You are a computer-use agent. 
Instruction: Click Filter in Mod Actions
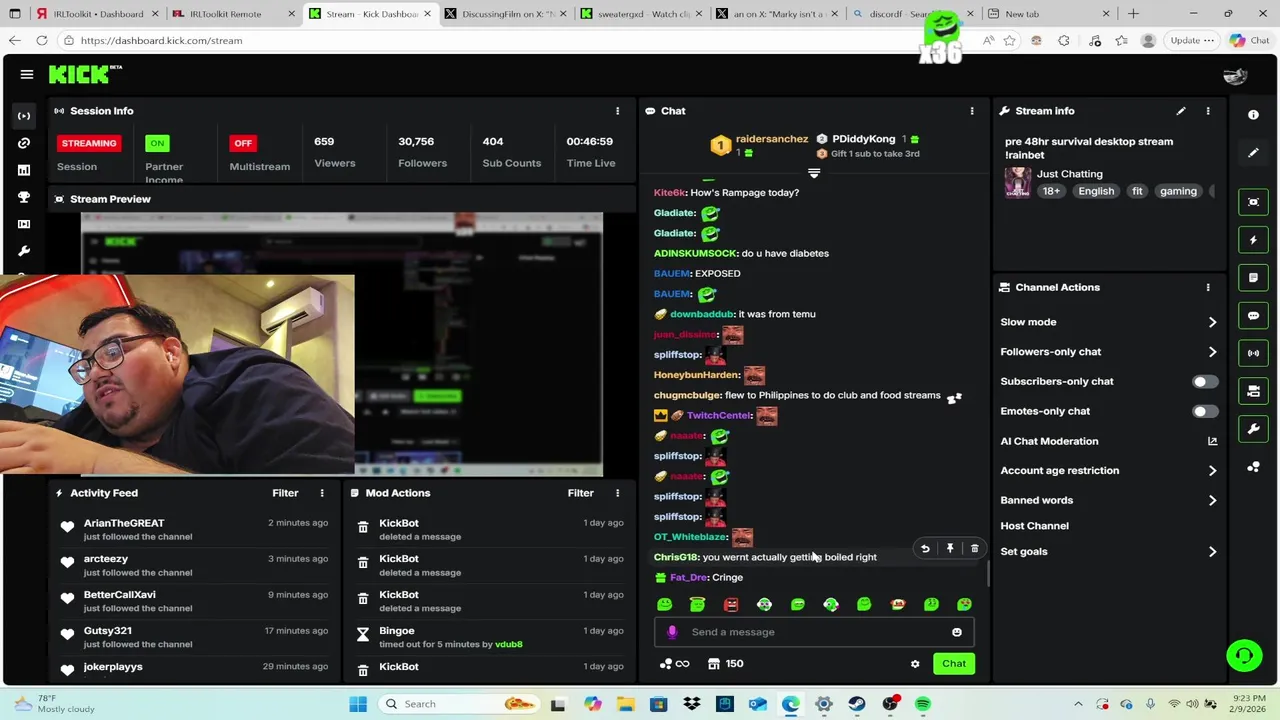(580, 493)
